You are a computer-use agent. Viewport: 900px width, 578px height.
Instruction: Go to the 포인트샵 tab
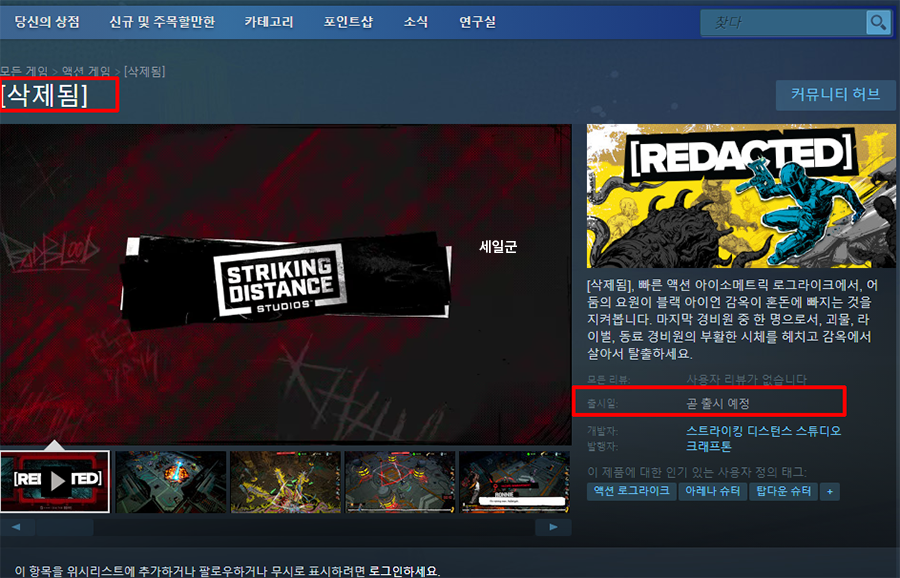(x=348, y=22)
